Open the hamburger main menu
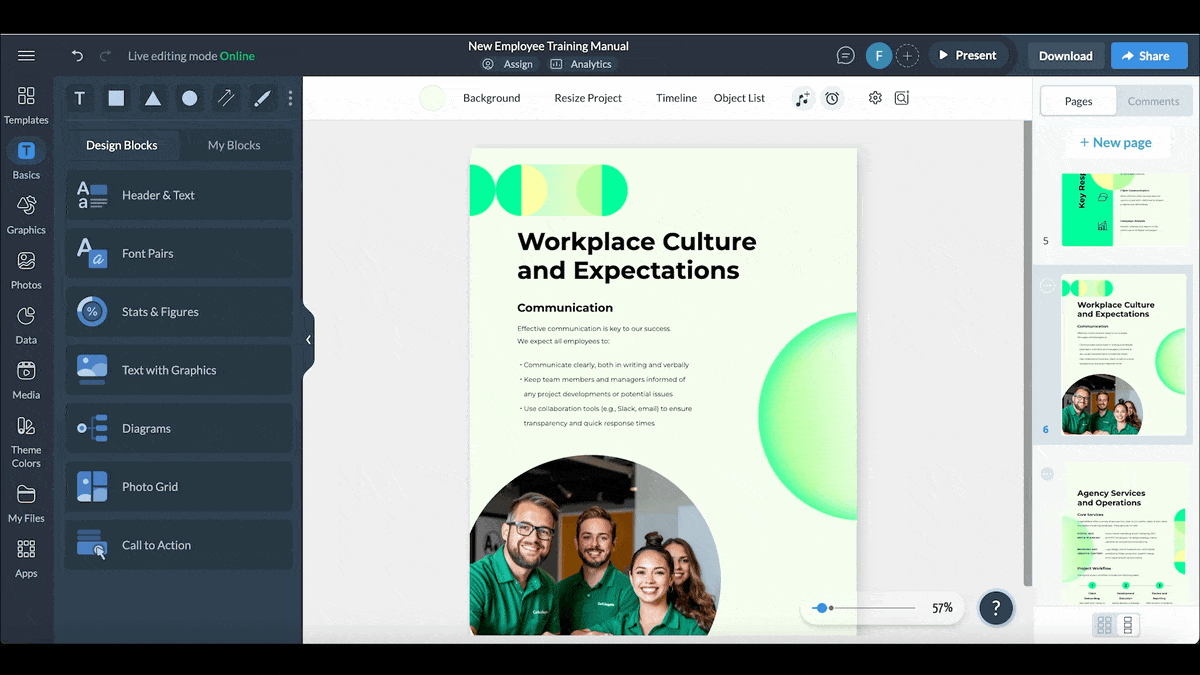1200x675 pixels. (26, 56)
